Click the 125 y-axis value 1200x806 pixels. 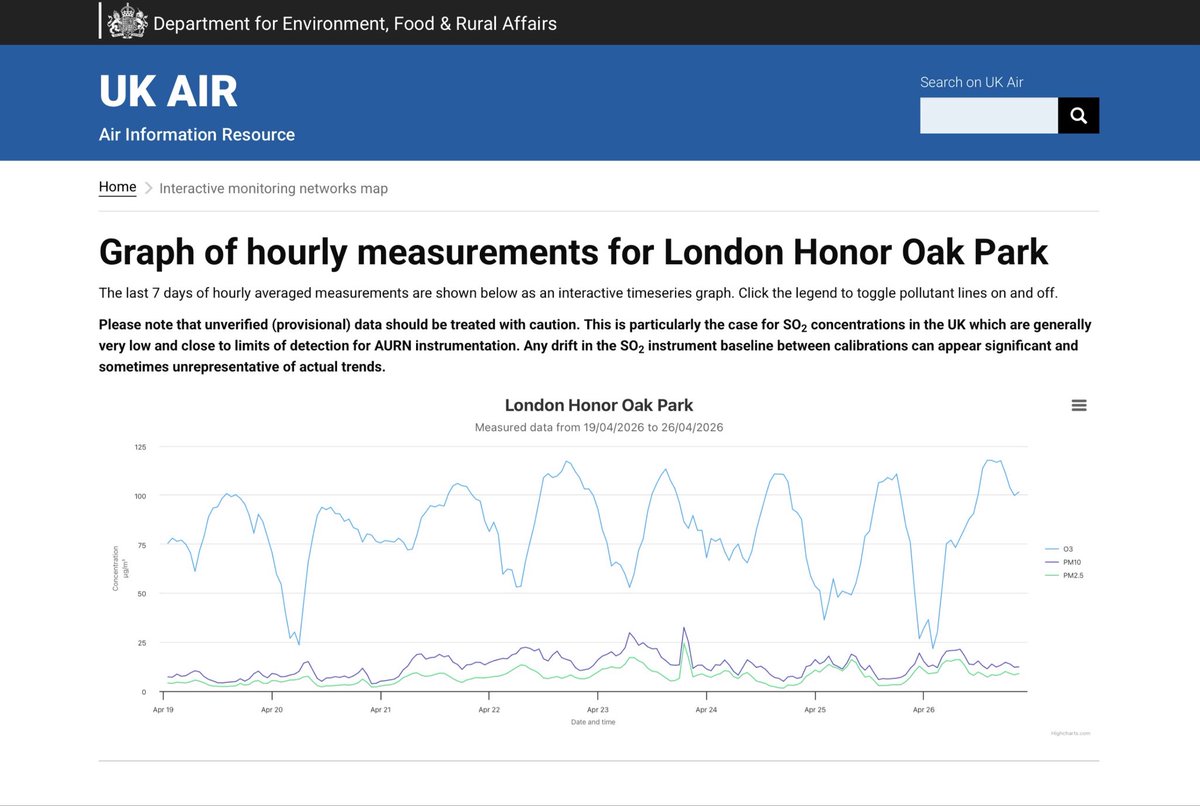pyautogui.click(x=140, y=447)
